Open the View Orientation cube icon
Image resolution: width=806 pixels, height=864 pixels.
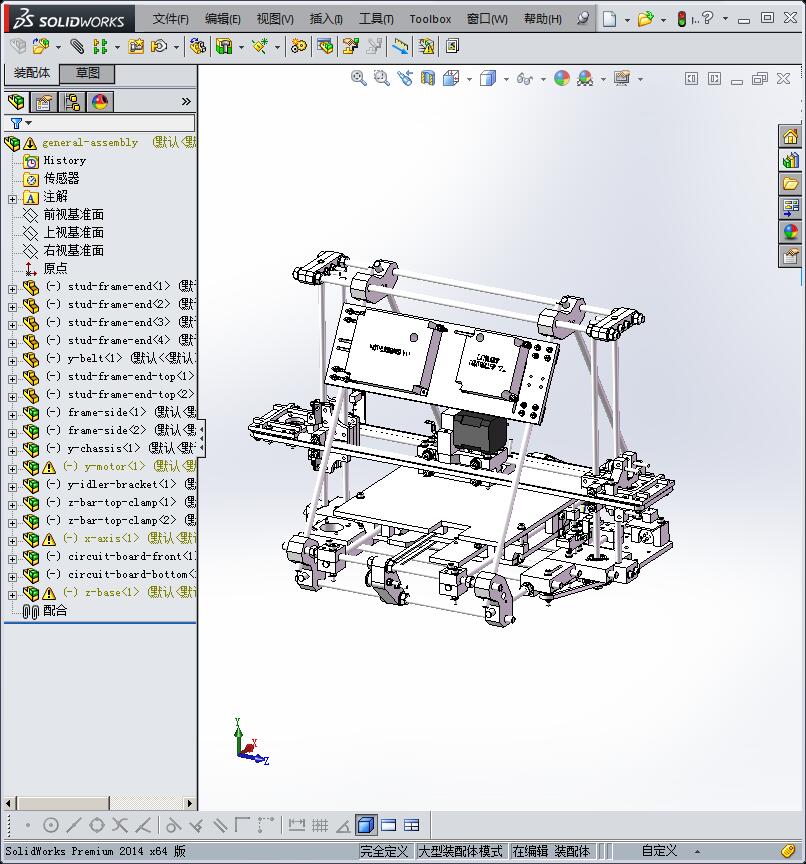click(x=451, y=78)
